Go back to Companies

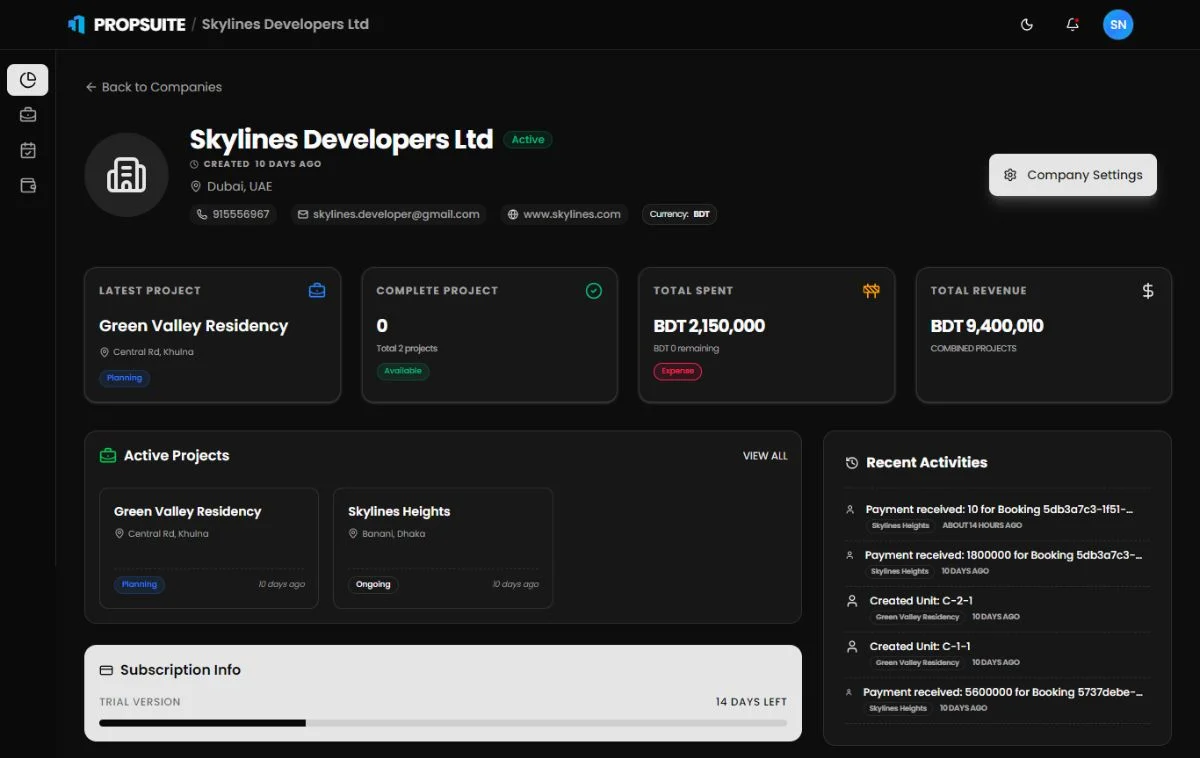(154, 87)
